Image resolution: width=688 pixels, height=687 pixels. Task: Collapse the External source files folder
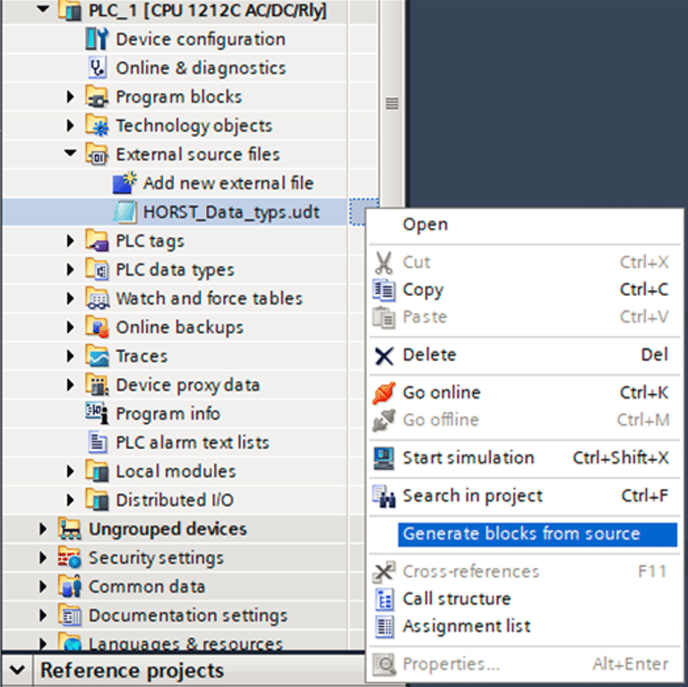(x=71, y=155)
